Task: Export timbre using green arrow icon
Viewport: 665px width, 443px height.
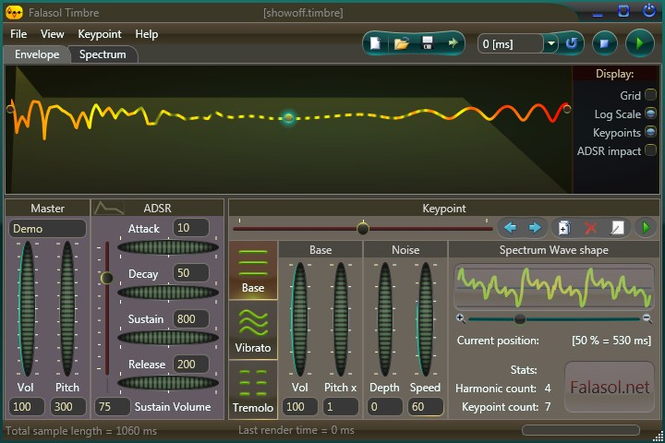Action: (x=453, y=43)
